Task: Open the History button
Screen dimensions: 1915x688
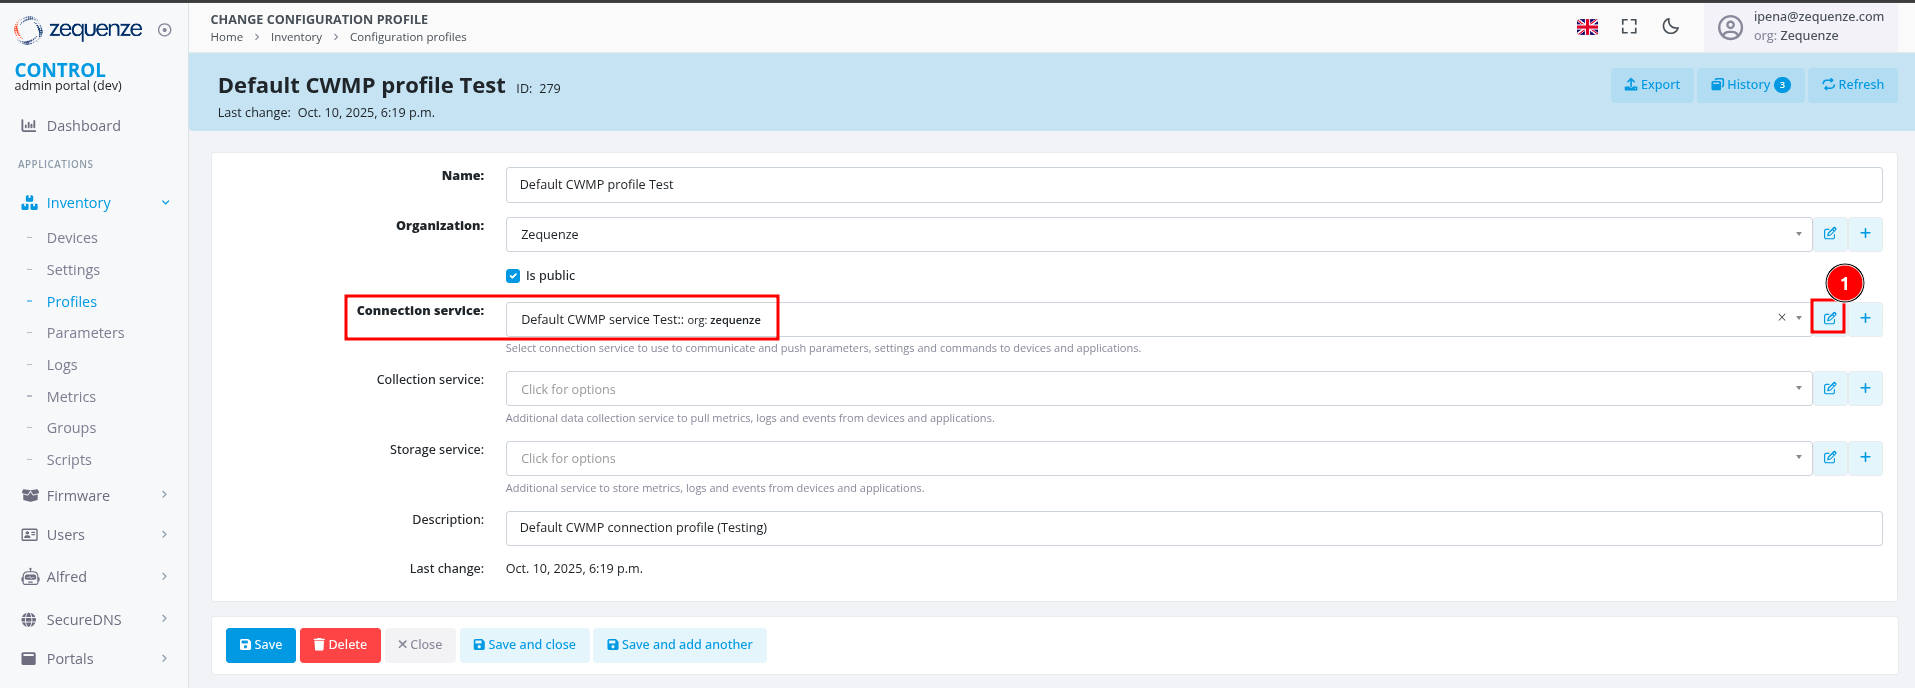Action: point(1749,85)
